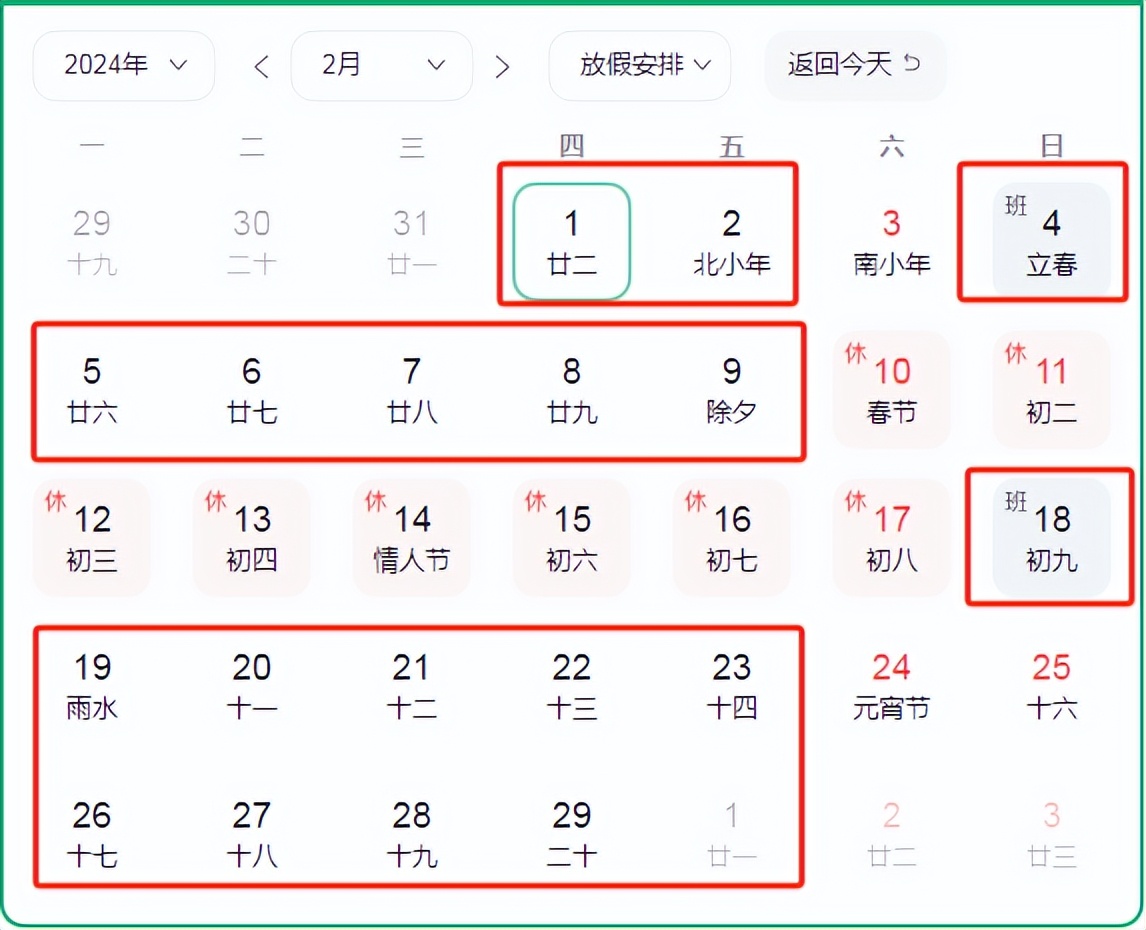Open the 2月 month dropdown
Screen dimensions: 1146x930
pos(381,66)
